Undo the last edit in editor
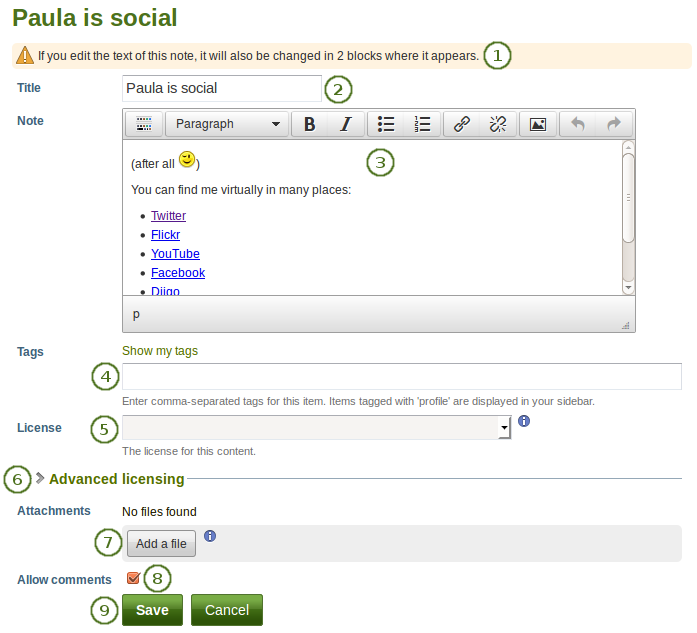 [577, 124]
